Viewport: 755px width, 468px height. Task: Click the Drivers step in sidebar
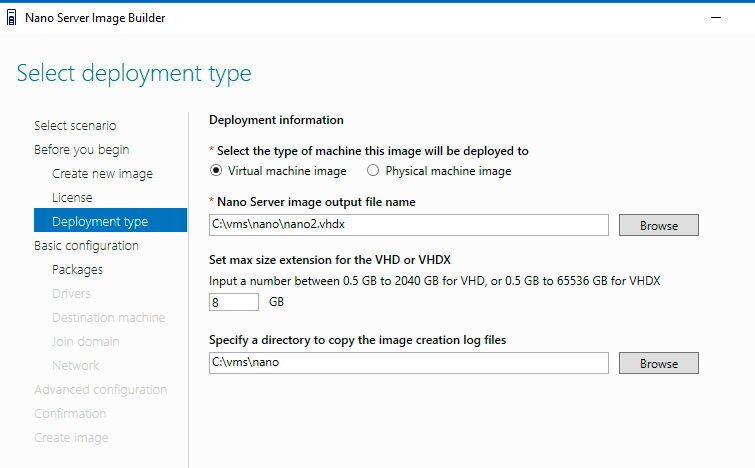pos(71,293)
